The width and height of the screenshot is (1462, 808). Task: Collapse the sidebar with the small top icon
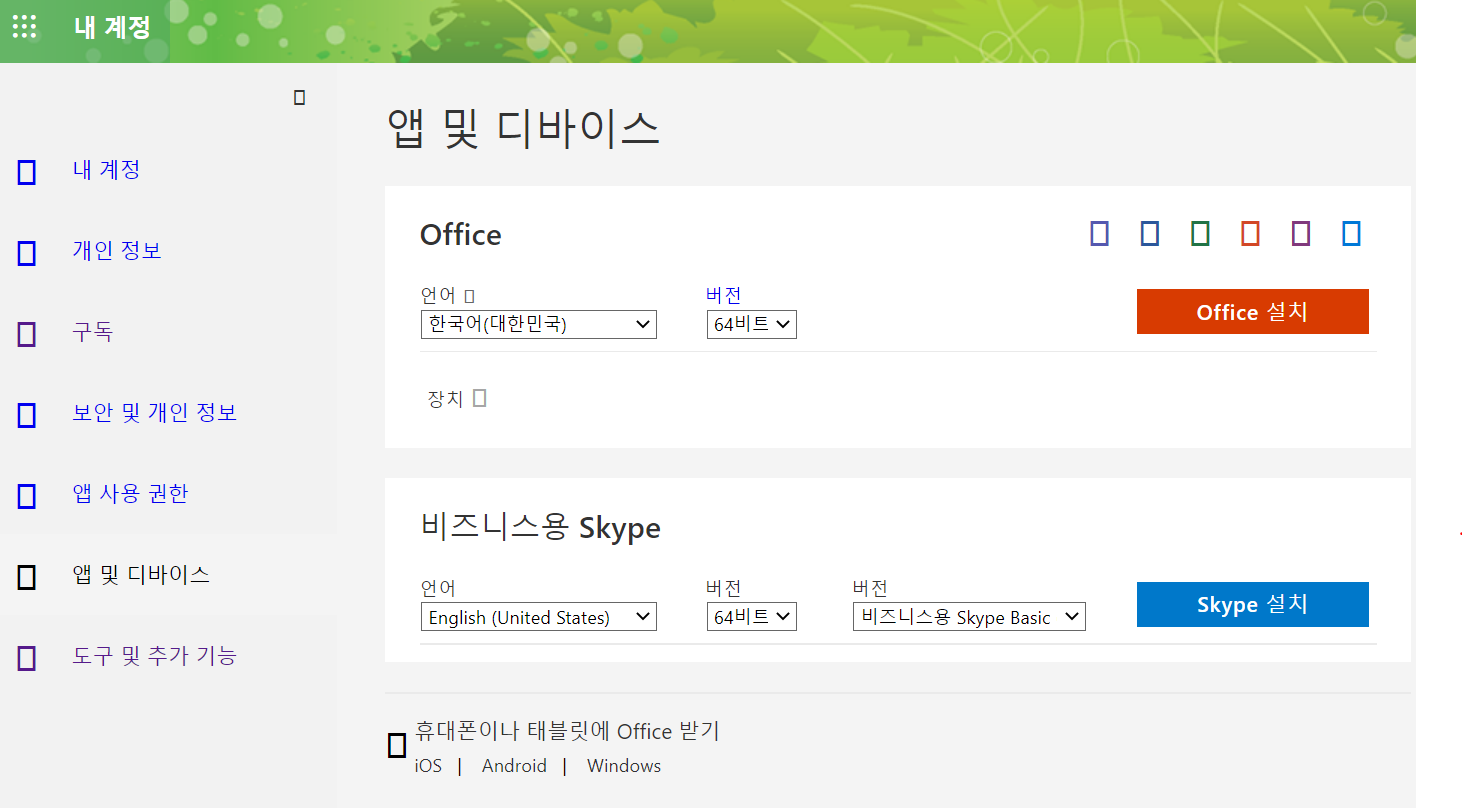(299, 97)
